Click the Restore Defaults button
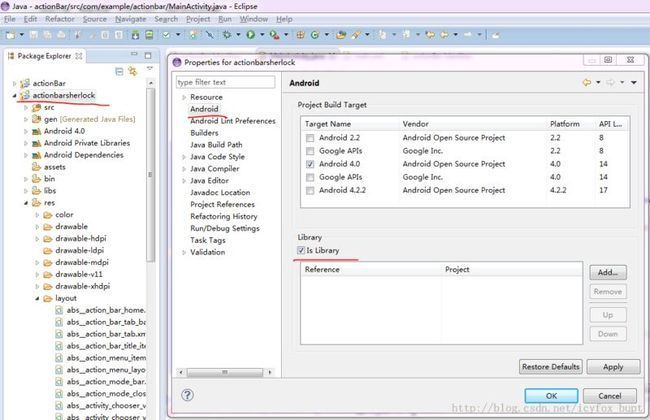 (551, 367)
